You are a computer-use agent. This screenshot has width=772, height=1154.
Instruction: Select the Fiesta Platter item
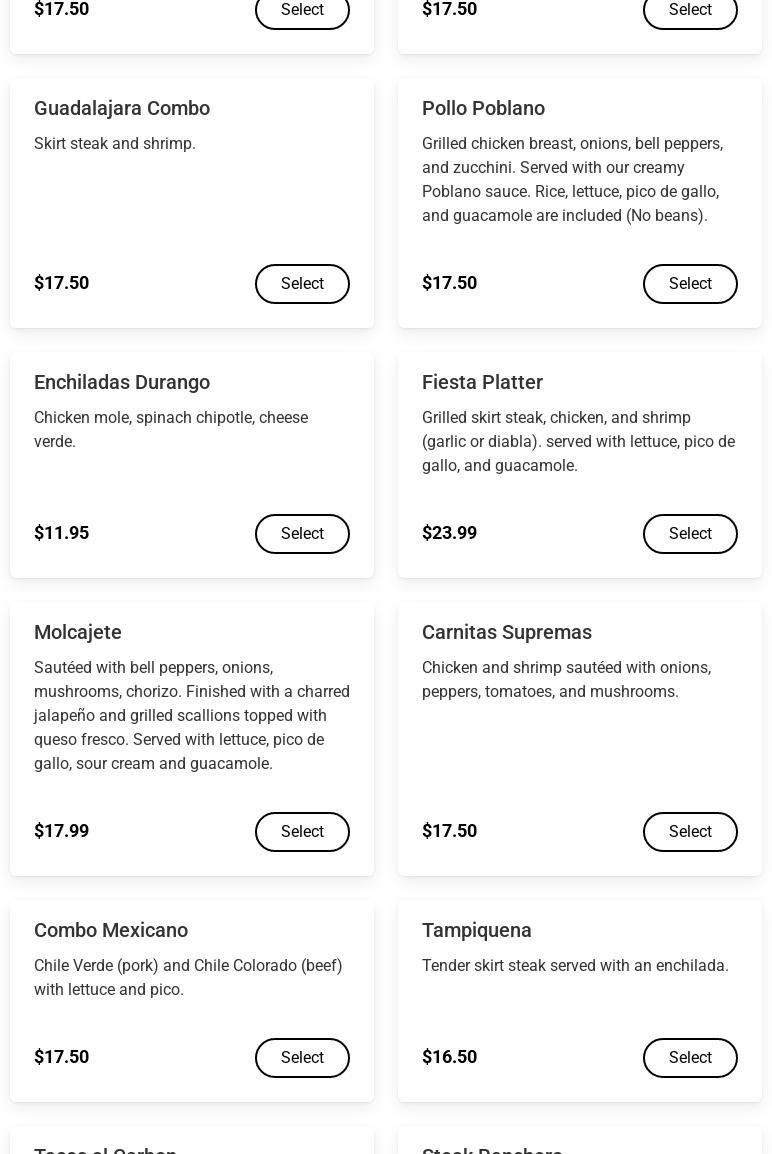(690, 534)
